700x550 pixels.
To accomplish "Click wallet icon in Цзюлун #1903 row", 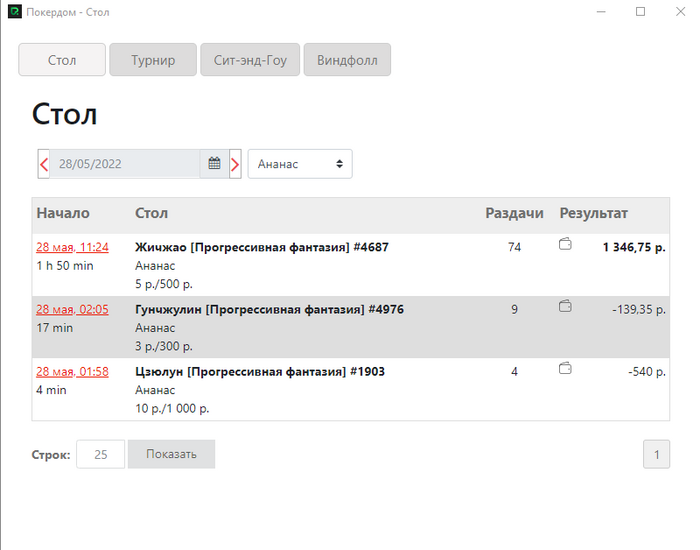I will click(565, 369).
